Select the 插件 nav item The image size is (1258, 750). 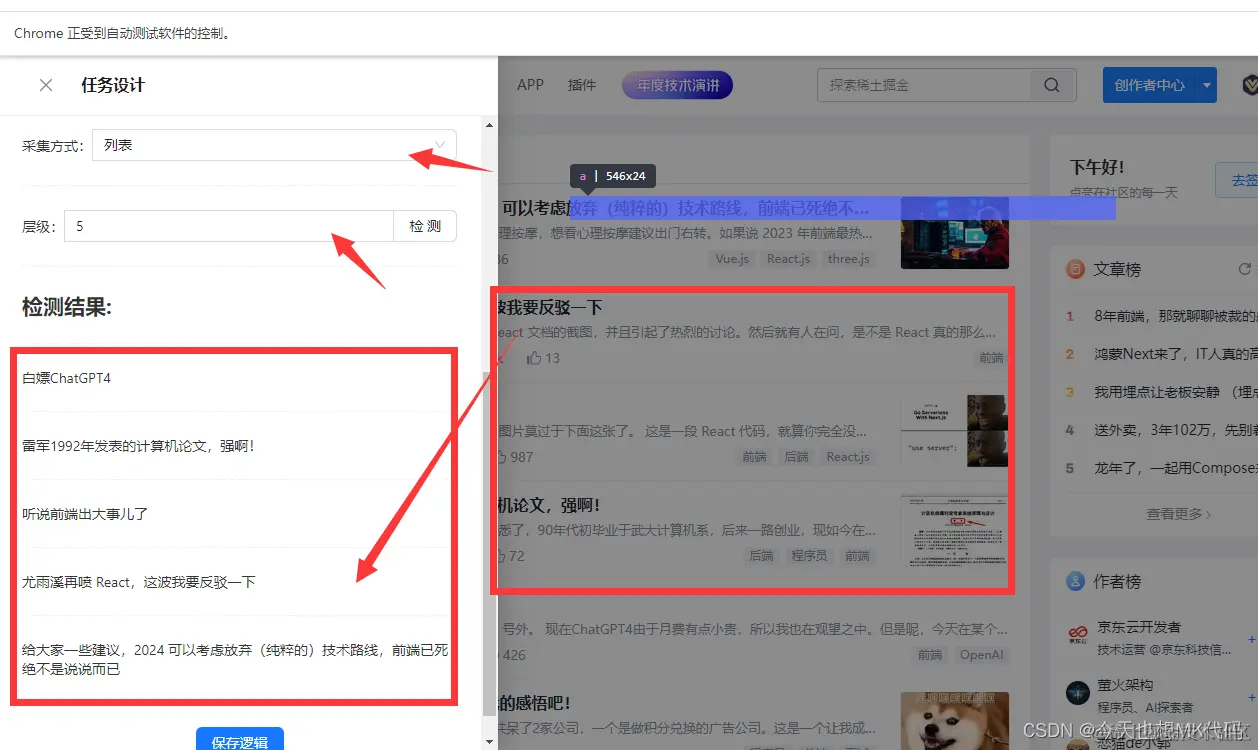(x=581, y=85)
